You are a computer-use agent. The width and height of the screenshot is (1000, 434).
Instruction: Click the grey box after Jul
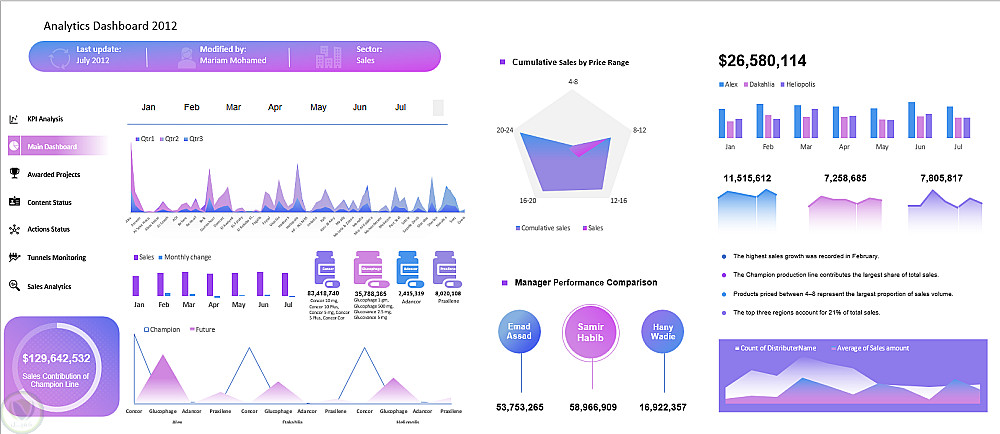pos(438,108)
